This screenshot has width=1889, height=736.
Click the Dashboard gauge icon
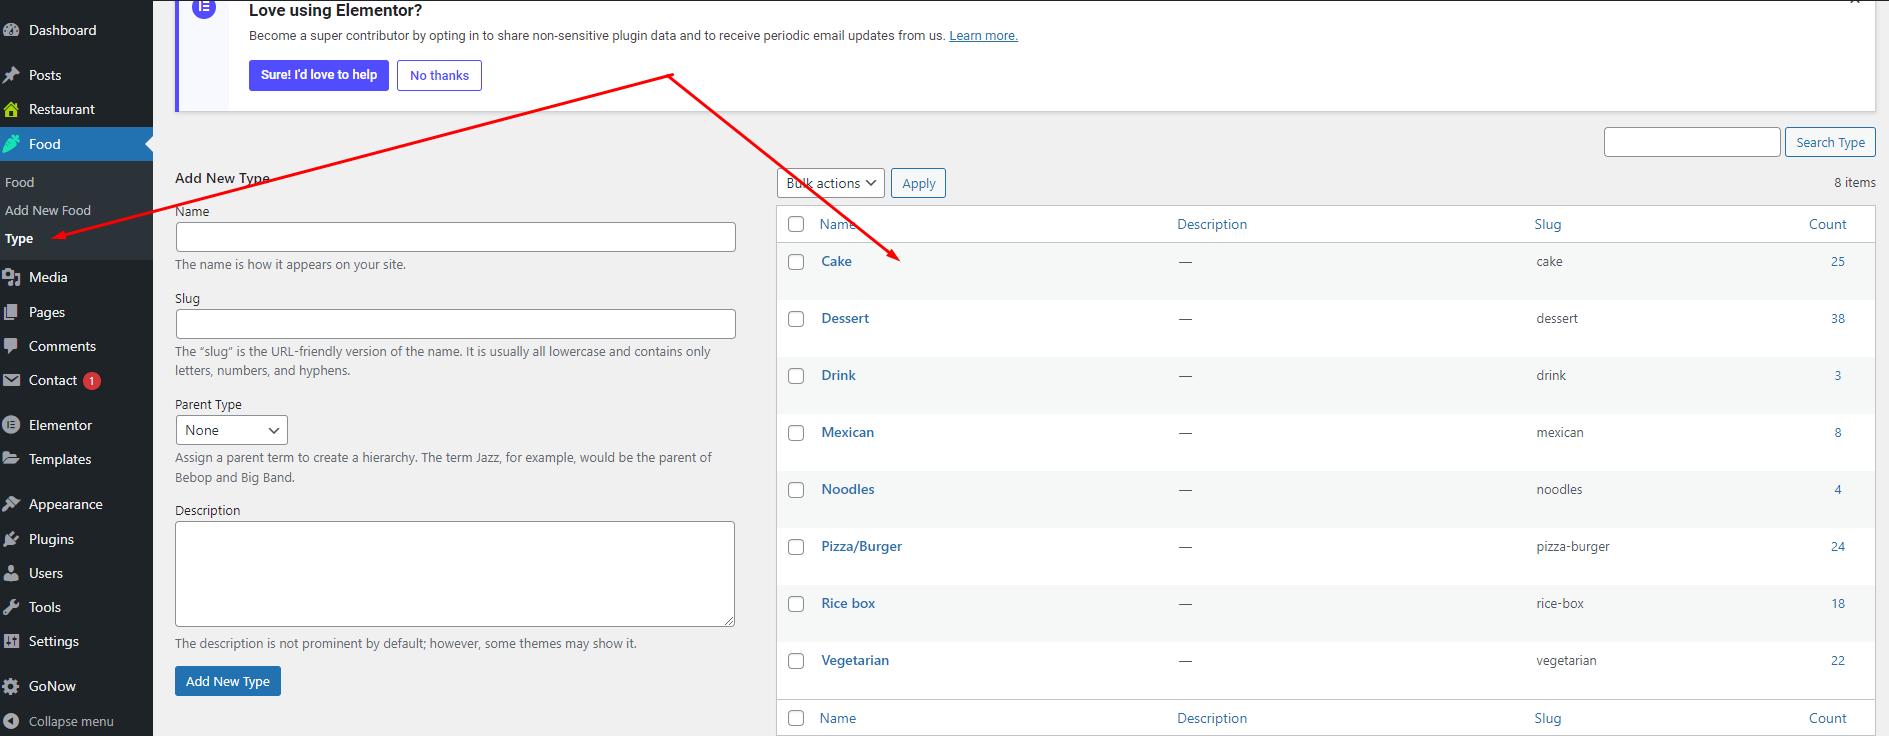(x=12, y=30)
